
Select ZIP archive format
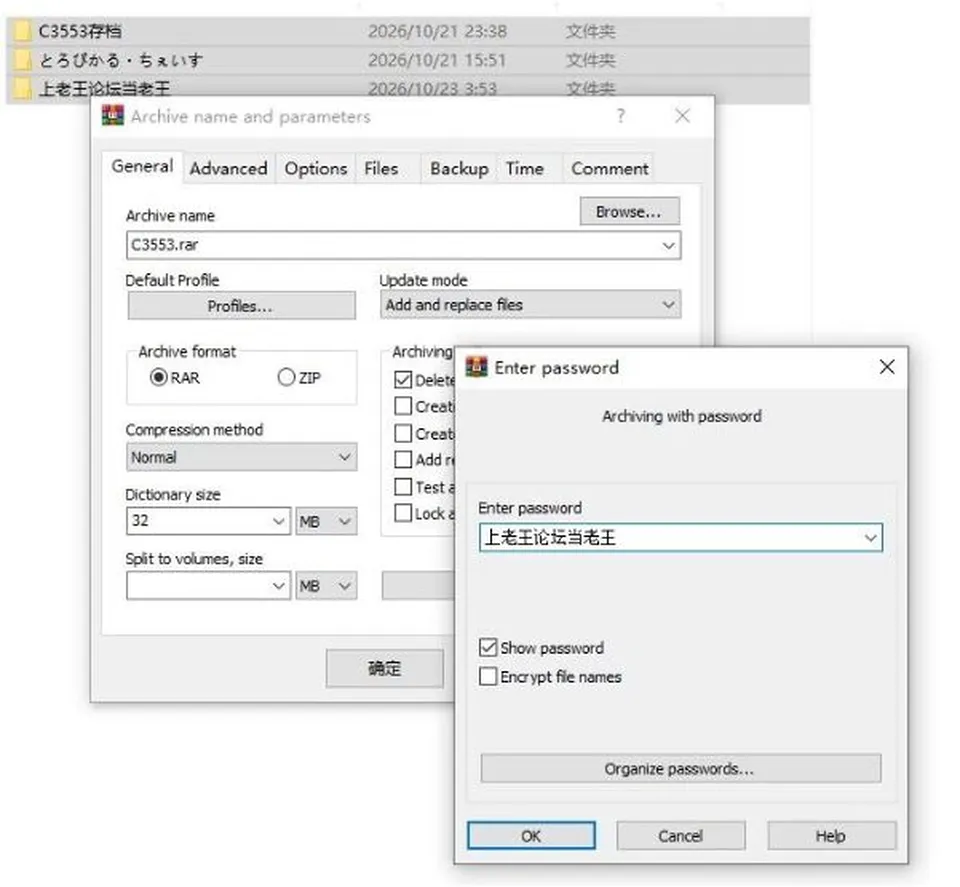pyautogui.click(x=286, y=377)
